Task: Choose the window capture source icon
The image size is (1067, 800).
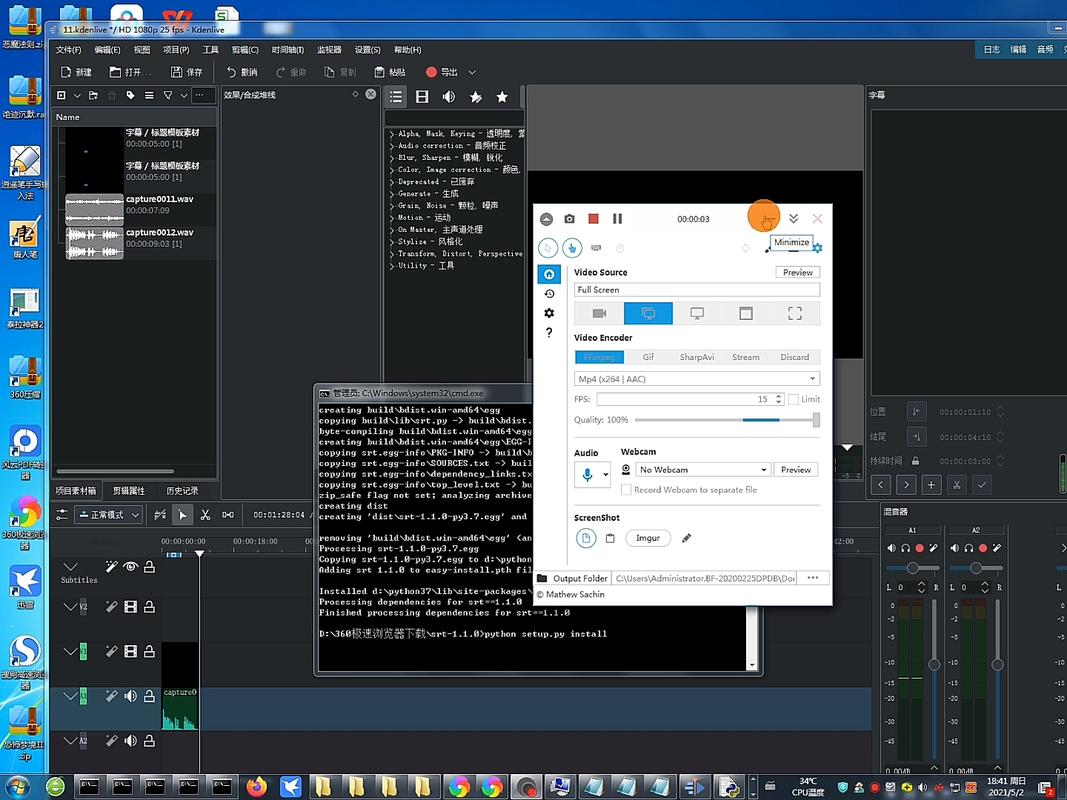Action: point(746,313)
